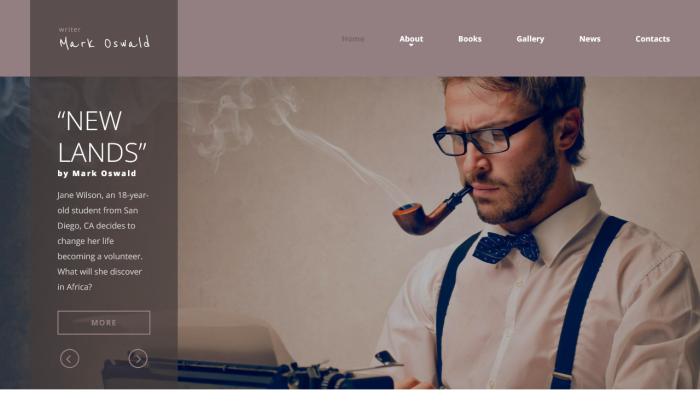The width and height of the screenshot is (700, 414).
Task: Open the Home menu item
Action: point(353,39)
